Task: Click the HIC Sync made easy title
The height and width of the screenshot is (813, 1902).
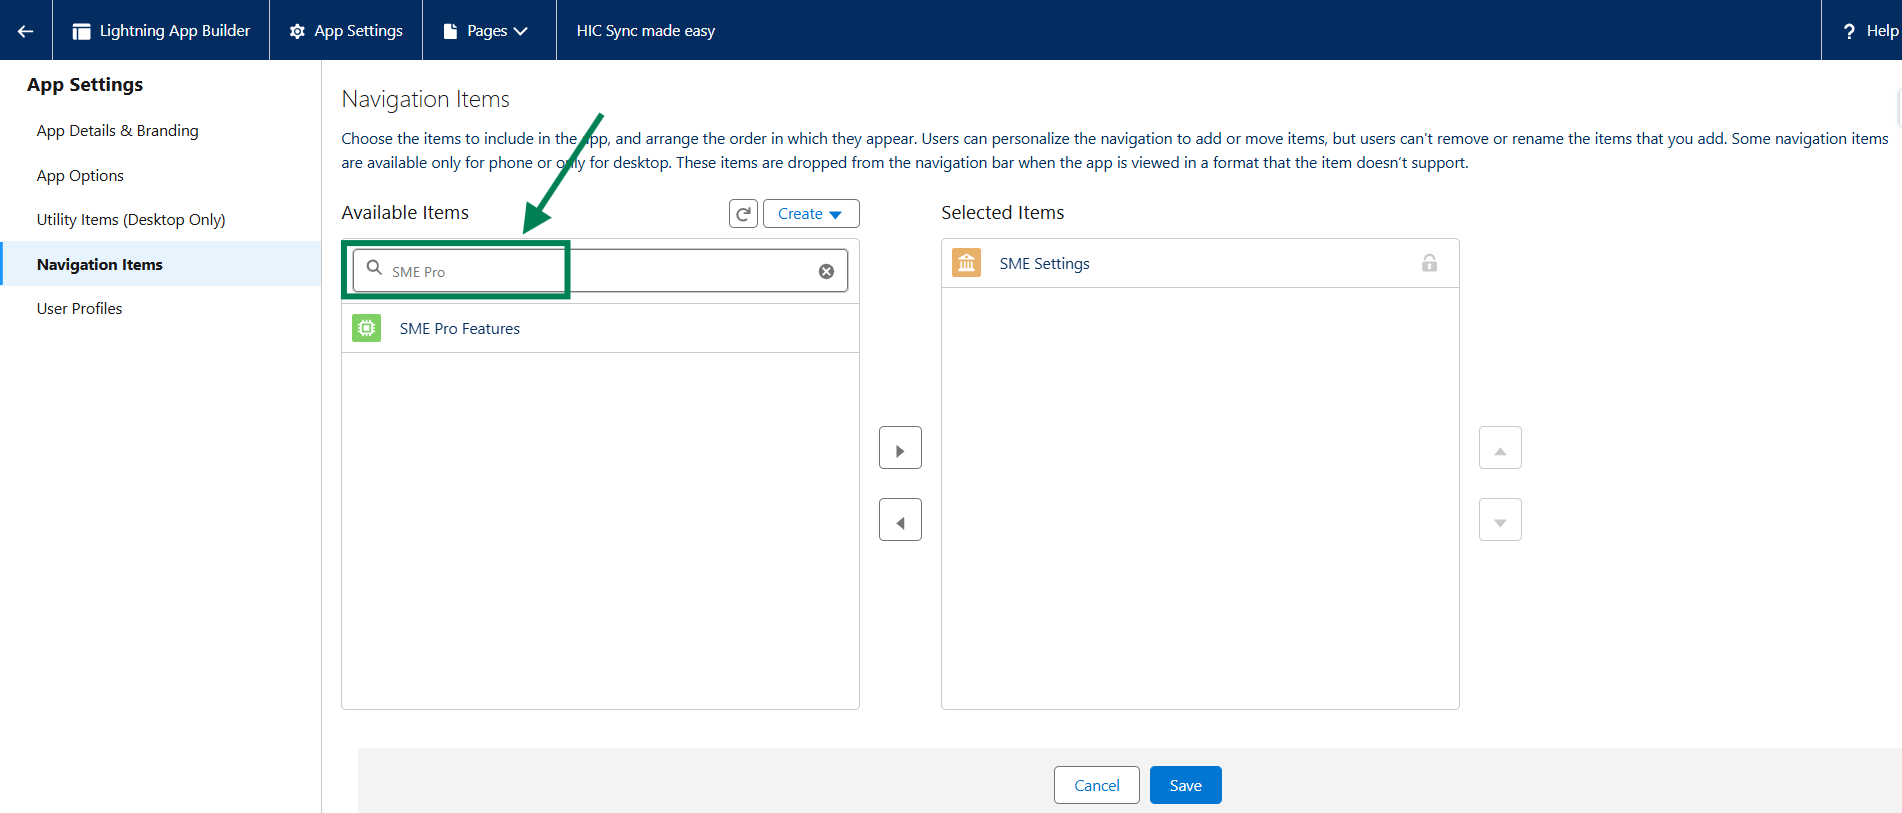Action: (x=646, y=31)
